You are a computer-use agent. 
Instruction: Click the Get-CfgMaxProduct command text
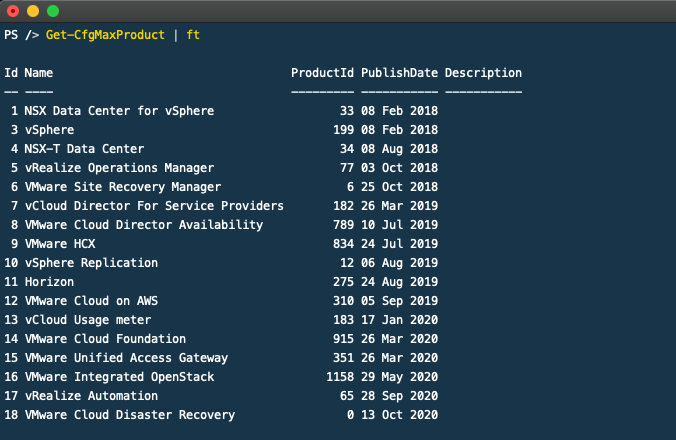[105, 35]
